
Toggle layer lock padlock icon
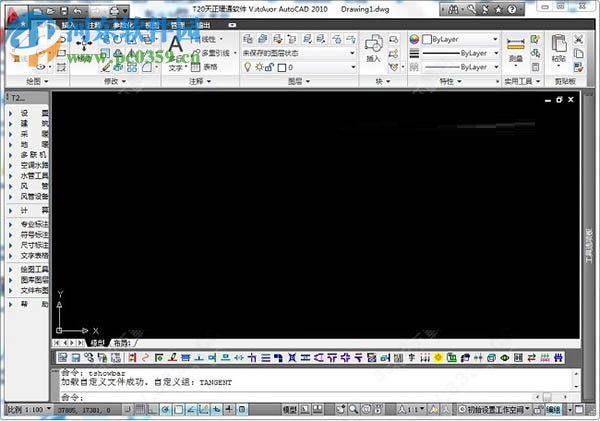coord(269,68)
